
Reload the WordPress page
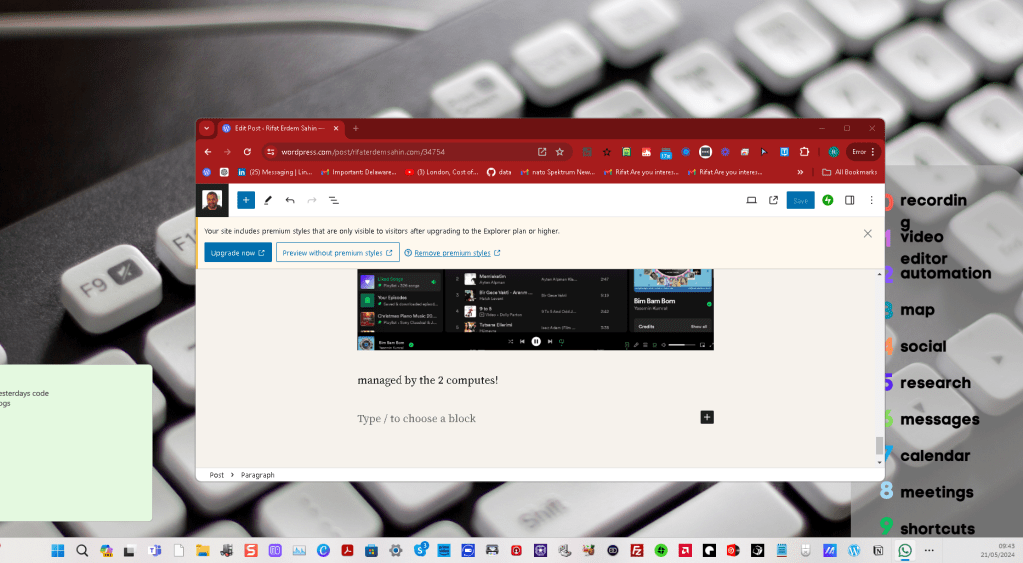pyautogui.click(x=247, y=152)
